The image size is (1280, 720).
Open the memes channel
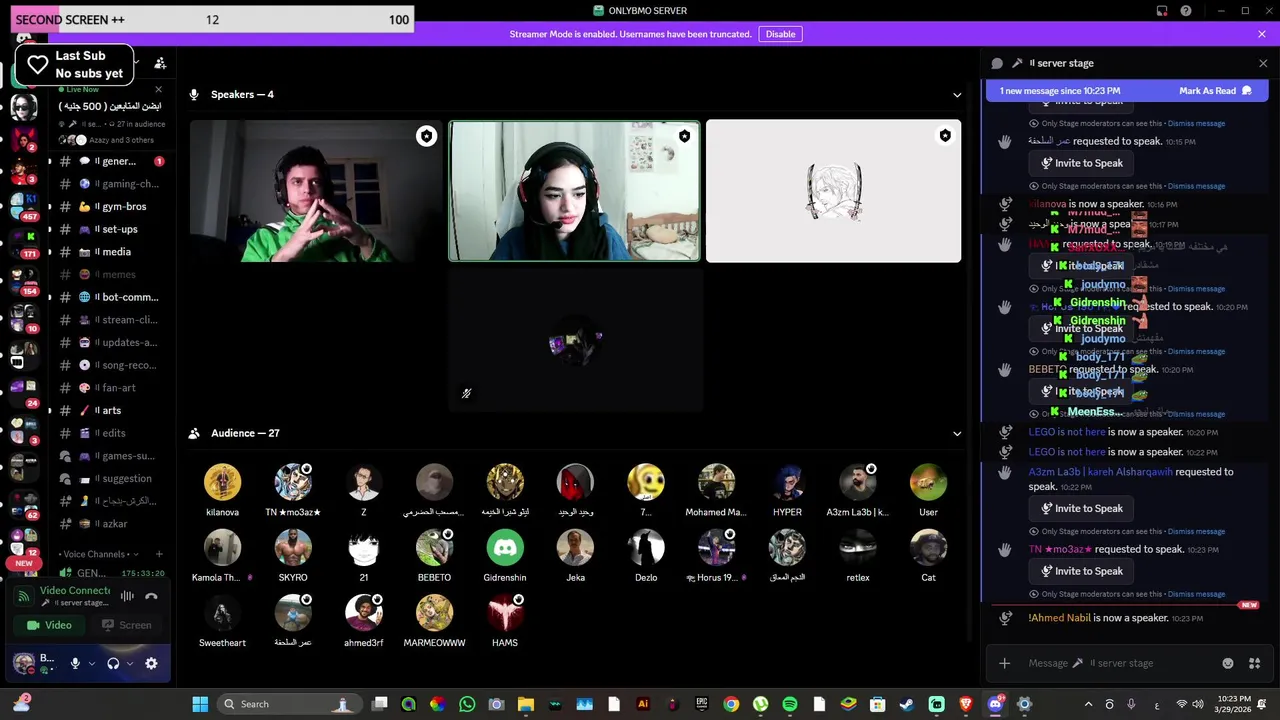tap(108, 274)
